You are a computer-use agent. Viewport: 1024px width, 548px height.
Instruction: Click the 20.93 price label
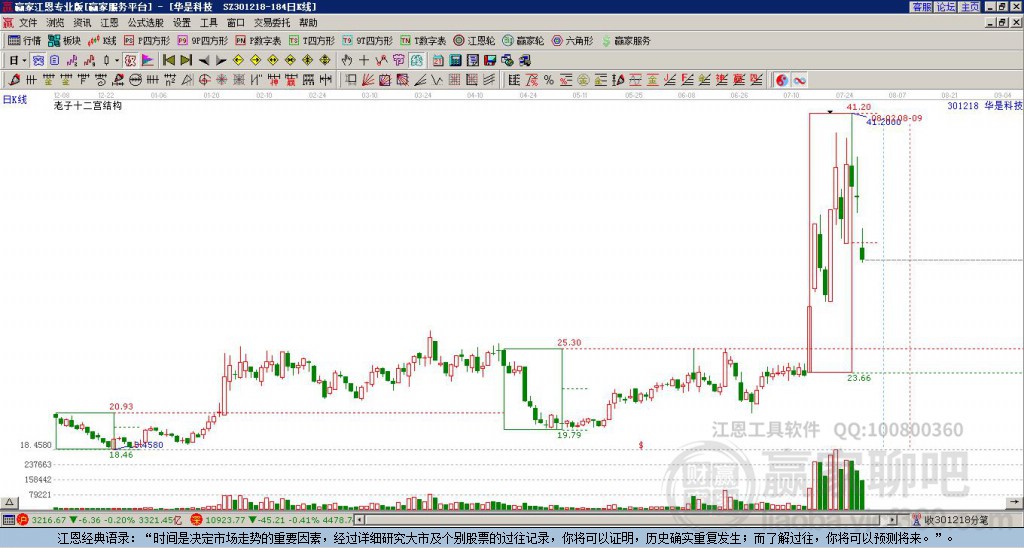click(x=121, y=406)
